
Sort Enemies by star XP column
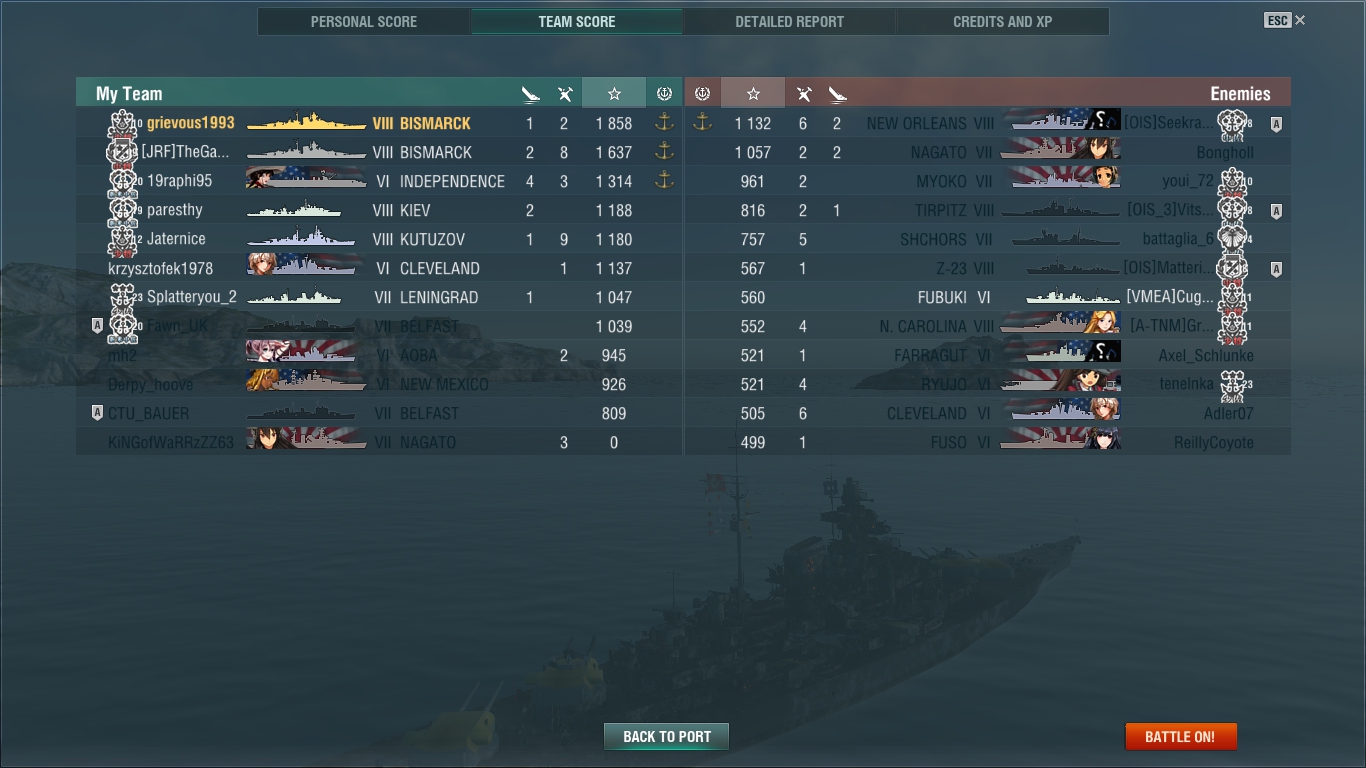tap(753, 94)
